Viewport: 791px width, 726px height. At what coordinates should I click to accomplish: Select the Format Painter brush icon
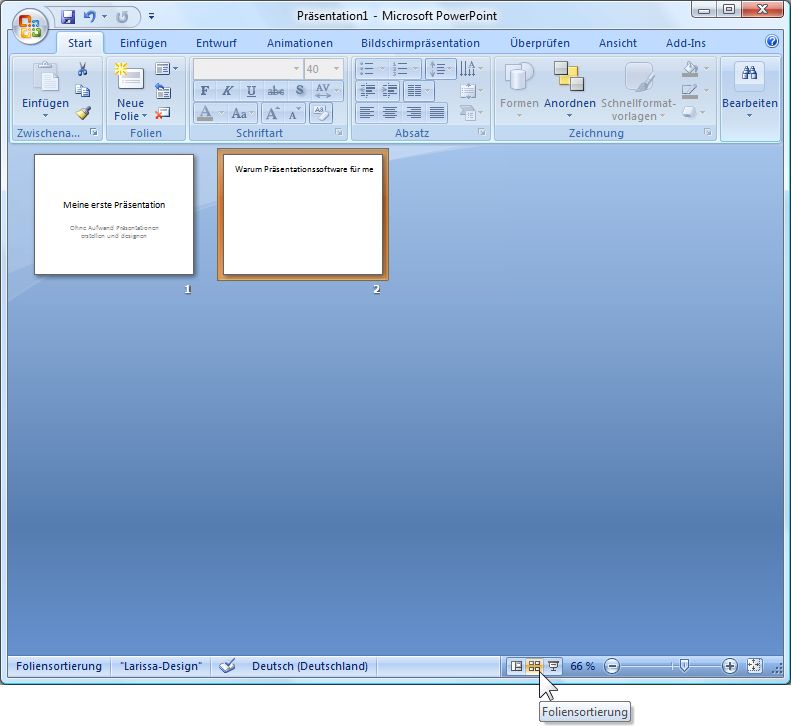tap(83, 113)
